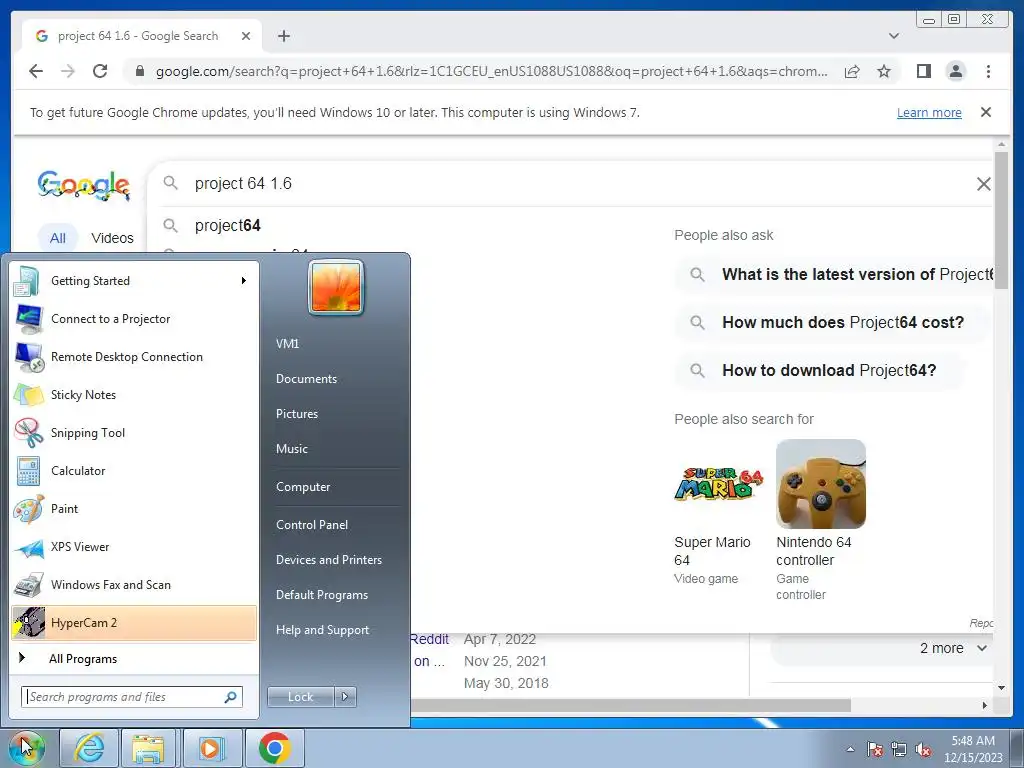Open VM1 user folder

(287, 344)
